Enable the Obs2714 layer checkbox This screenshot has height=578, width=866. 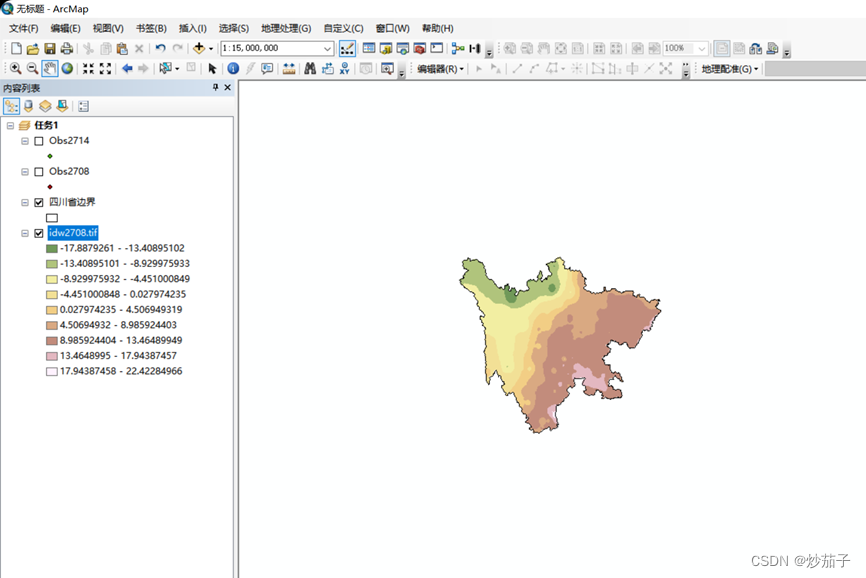click(x=39, y=141)
